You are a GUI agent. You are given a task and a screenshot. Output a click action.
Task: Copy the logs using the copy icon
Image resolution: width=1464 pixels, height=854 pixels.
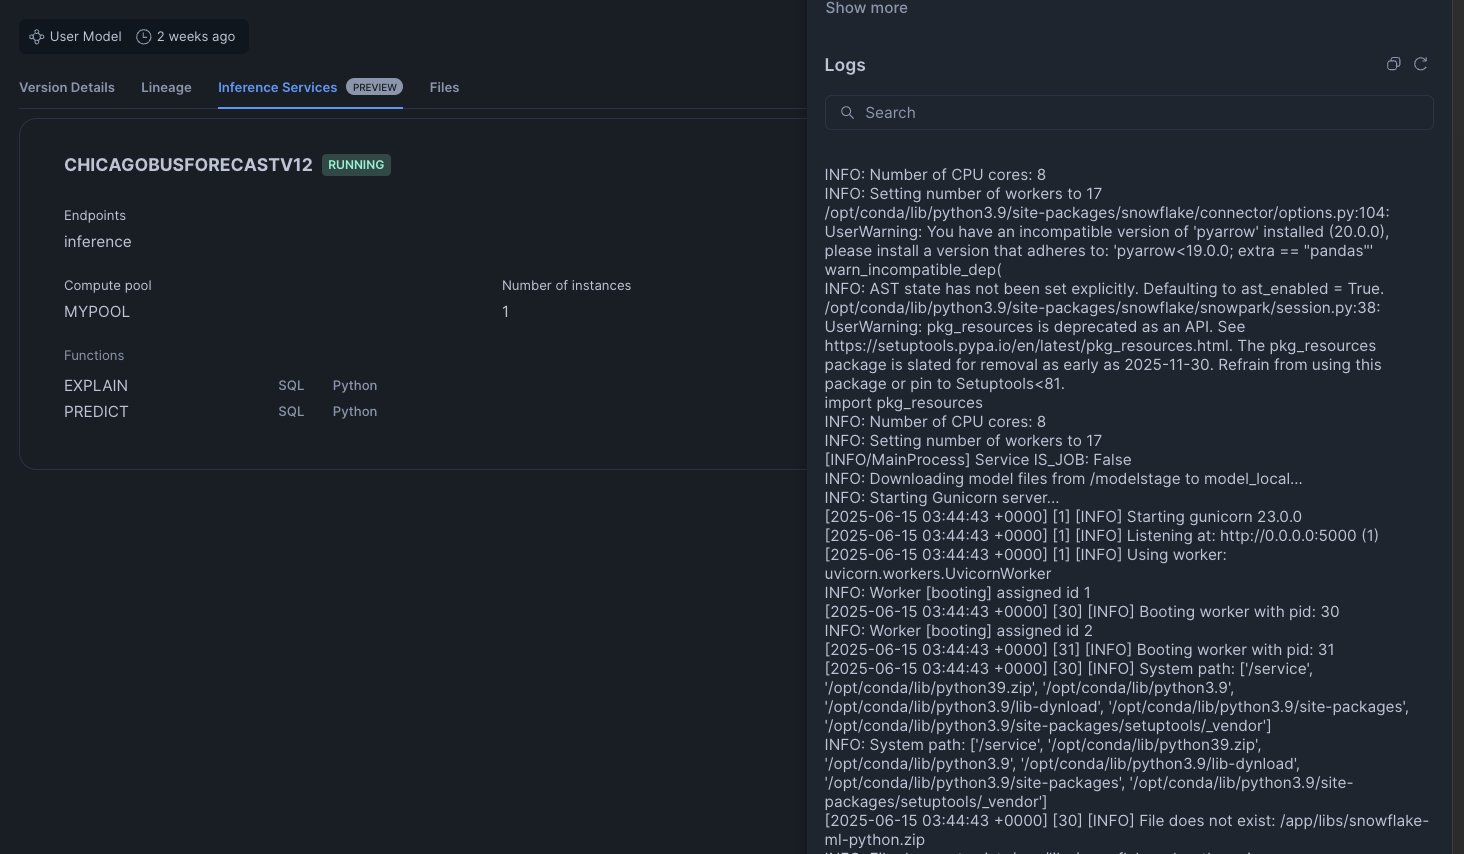click(x=1393, y=64)
